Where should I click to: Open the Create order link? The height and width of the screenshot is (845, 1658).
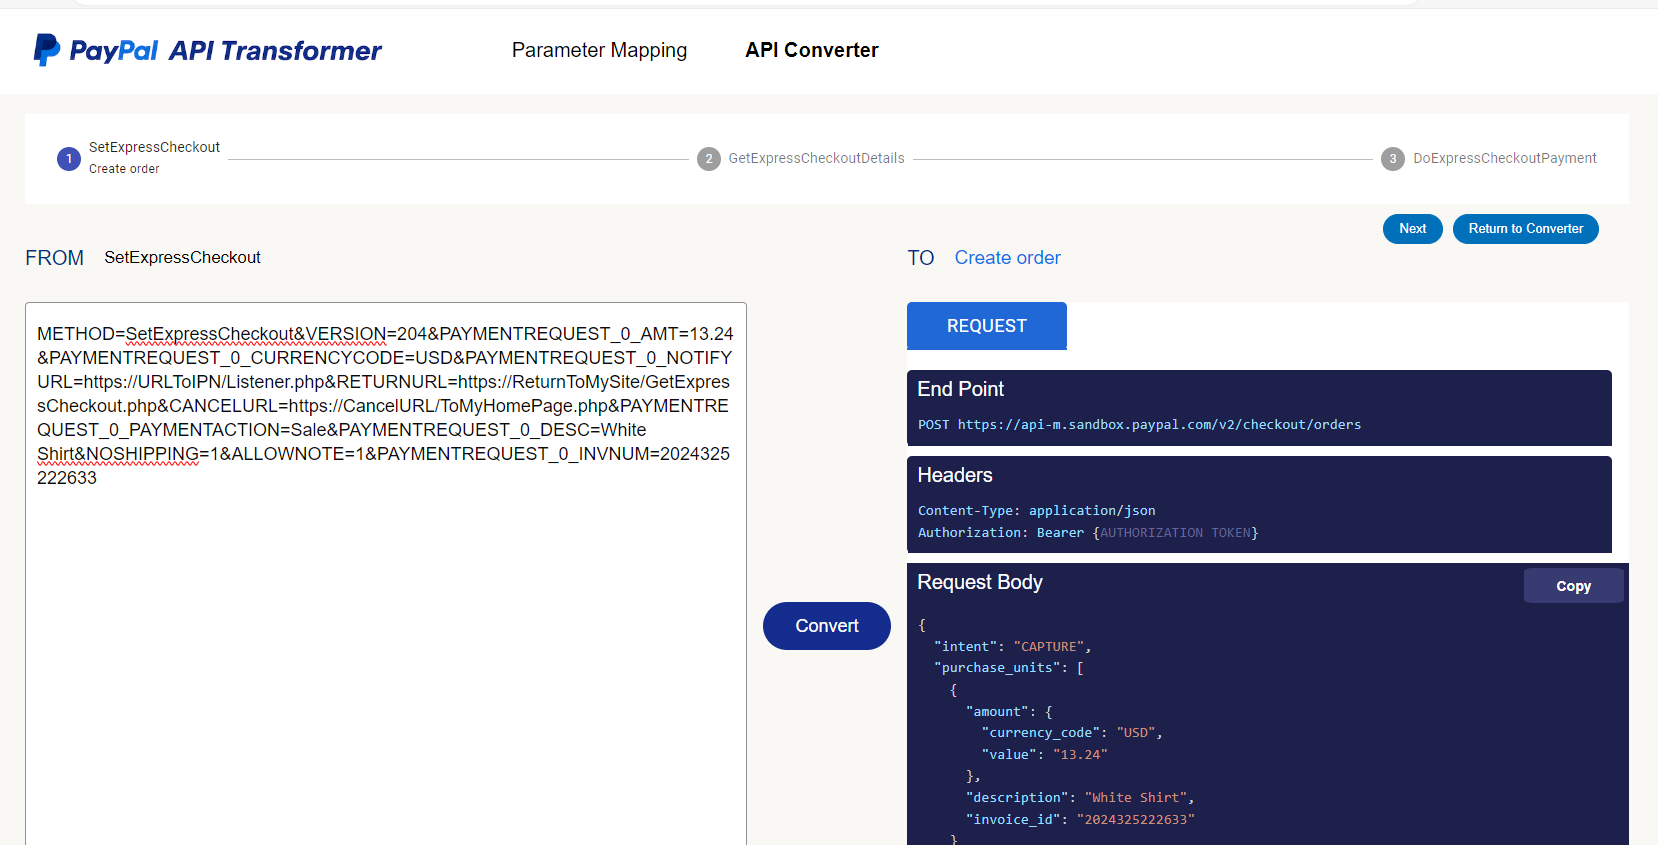1007,258
